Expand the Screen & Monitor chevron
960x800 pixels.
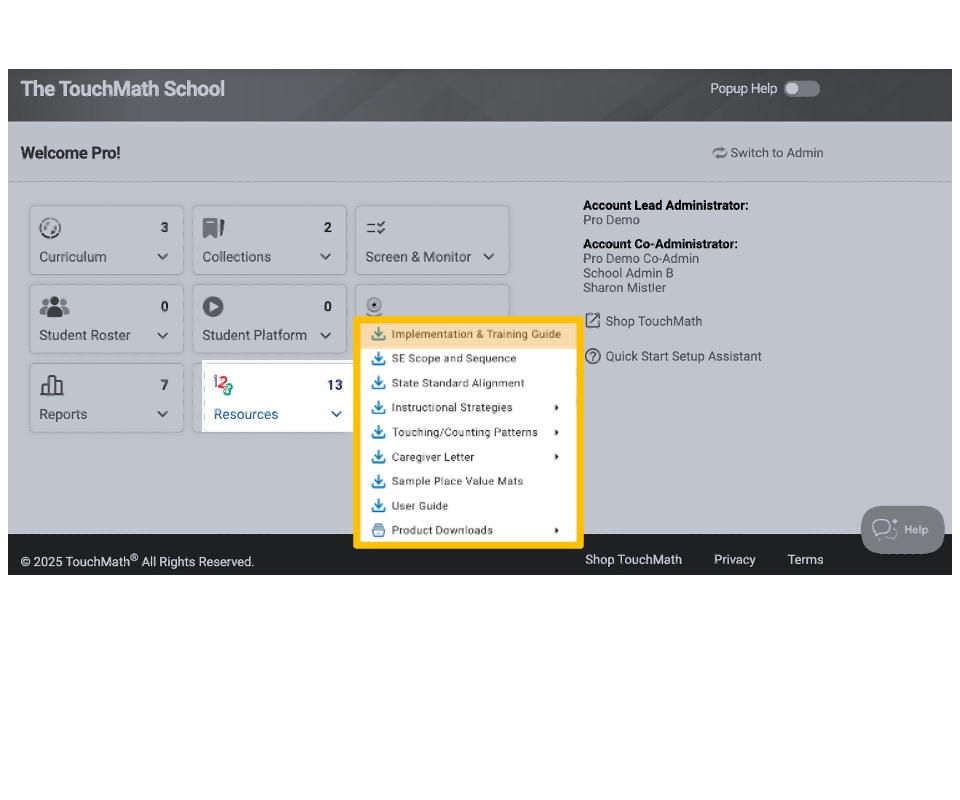click(489, 256)
